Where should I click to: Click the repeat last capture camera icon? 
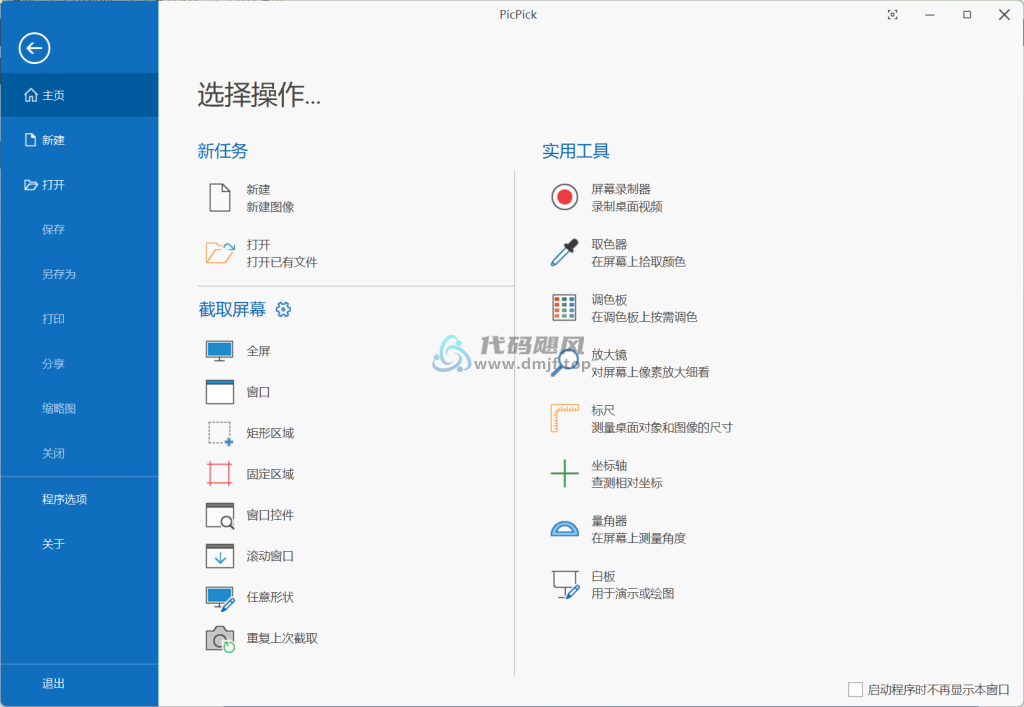point(220,640)
